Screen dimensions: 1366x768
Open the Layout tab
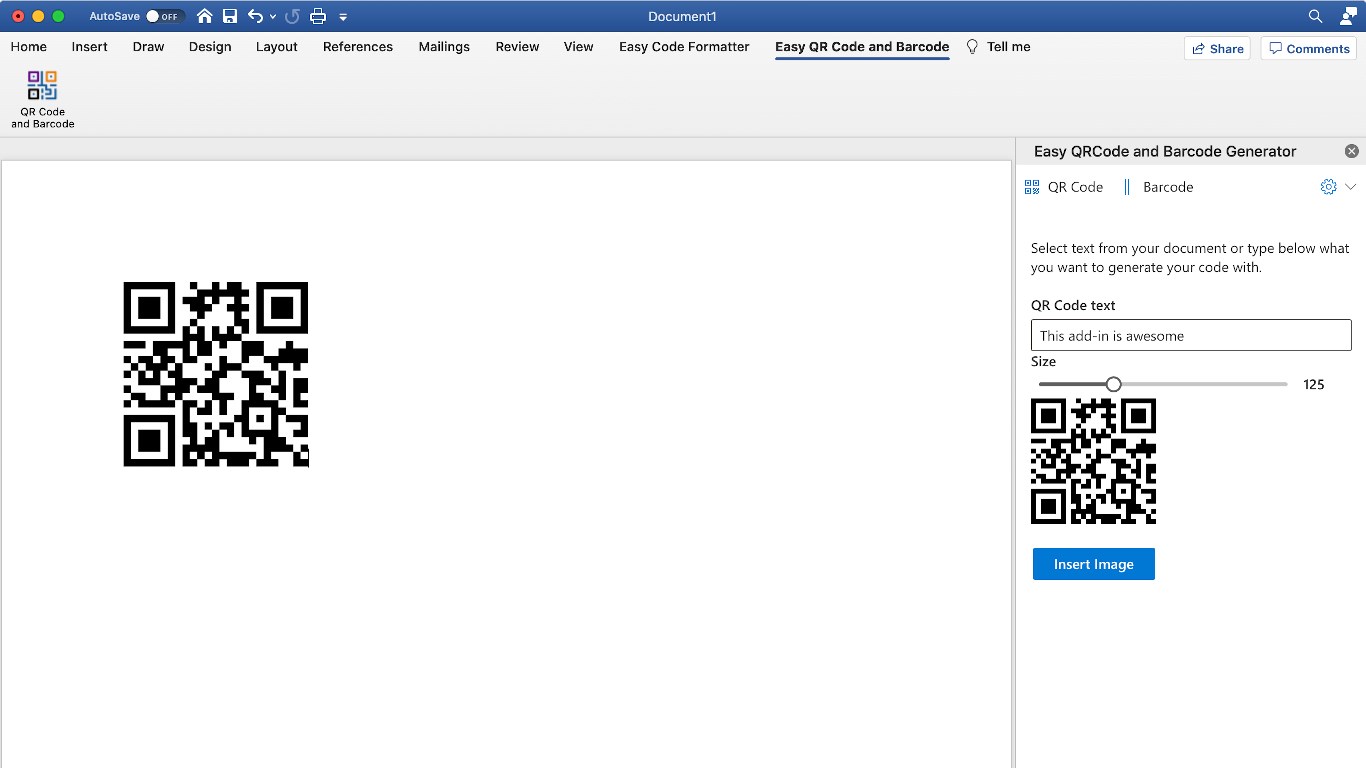tap(277, 47)
